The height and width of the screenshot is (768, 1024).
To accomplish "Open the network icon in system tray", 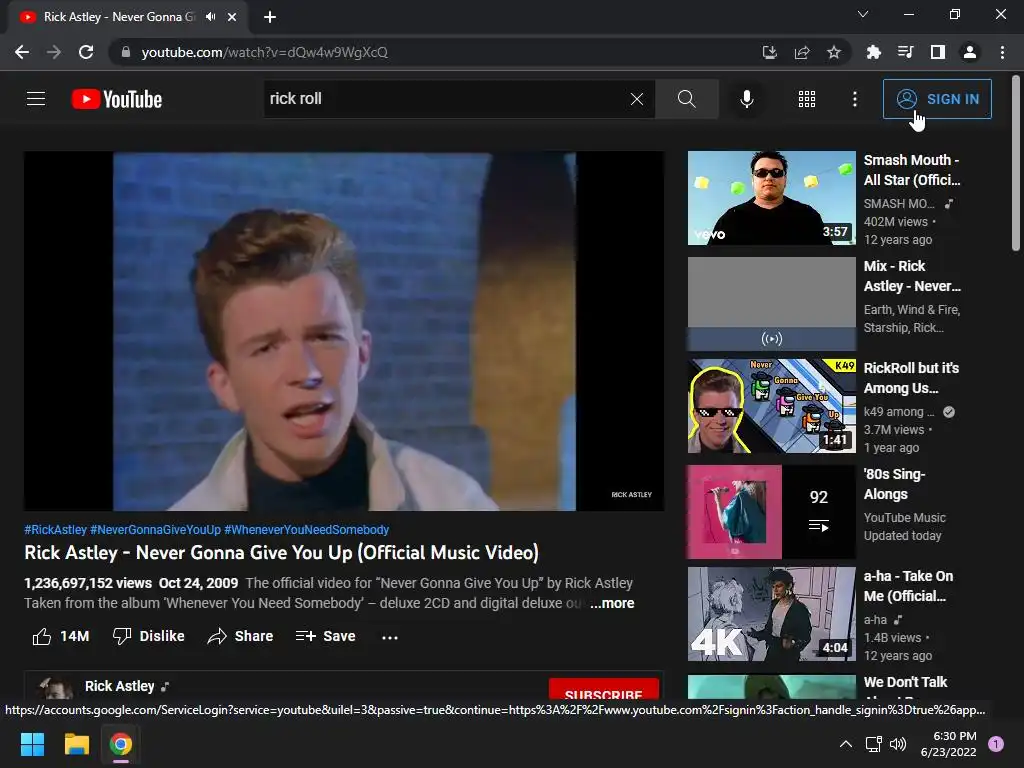I will (873, 744).
